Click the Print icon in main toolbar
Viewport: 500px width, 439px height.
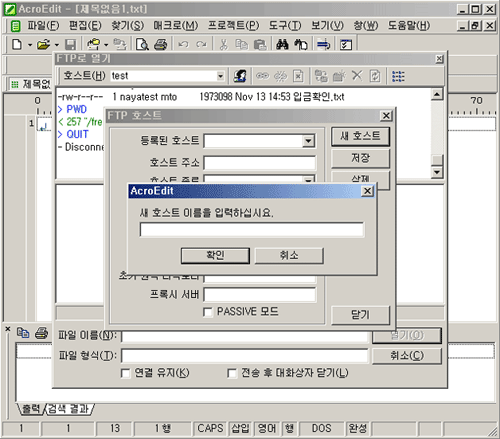[161, 44]
